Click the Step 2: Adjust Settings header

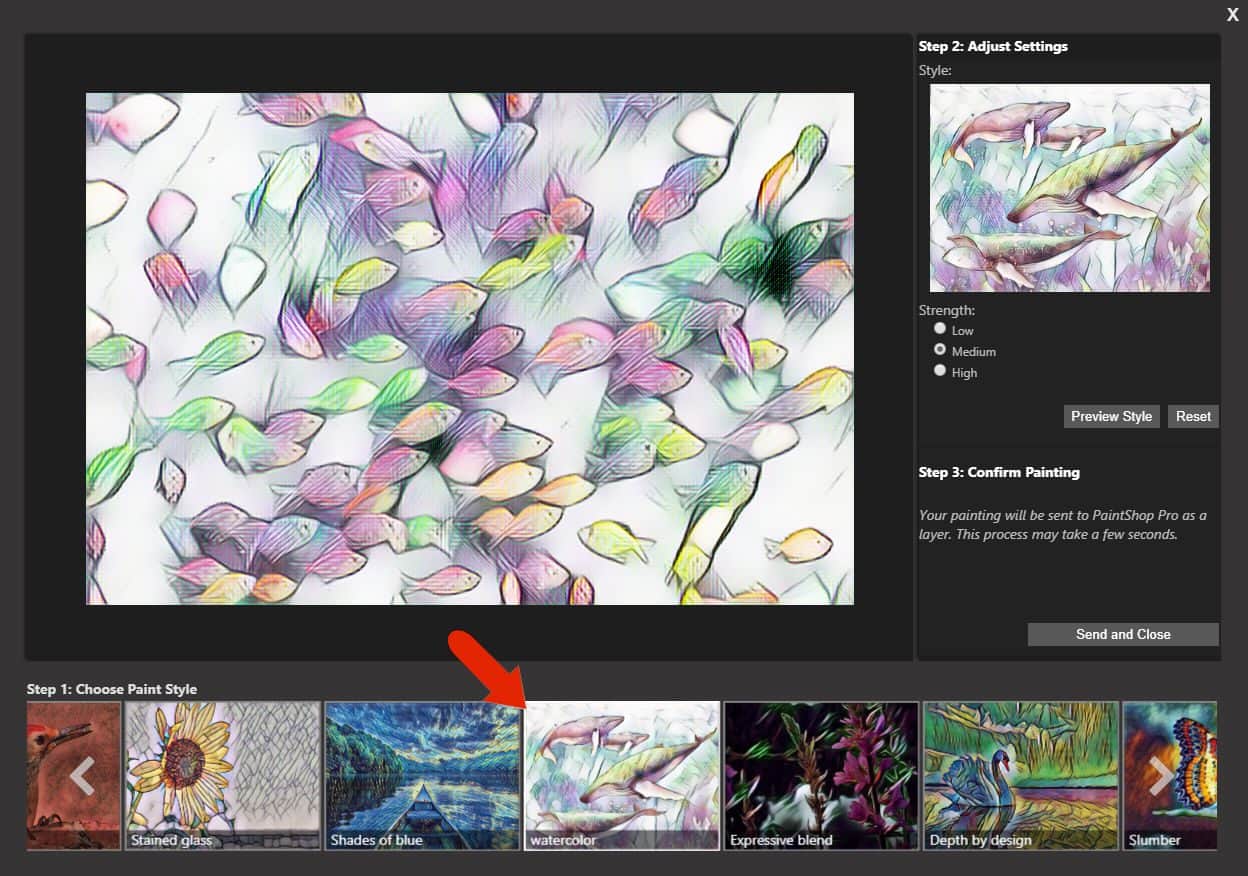992,46
